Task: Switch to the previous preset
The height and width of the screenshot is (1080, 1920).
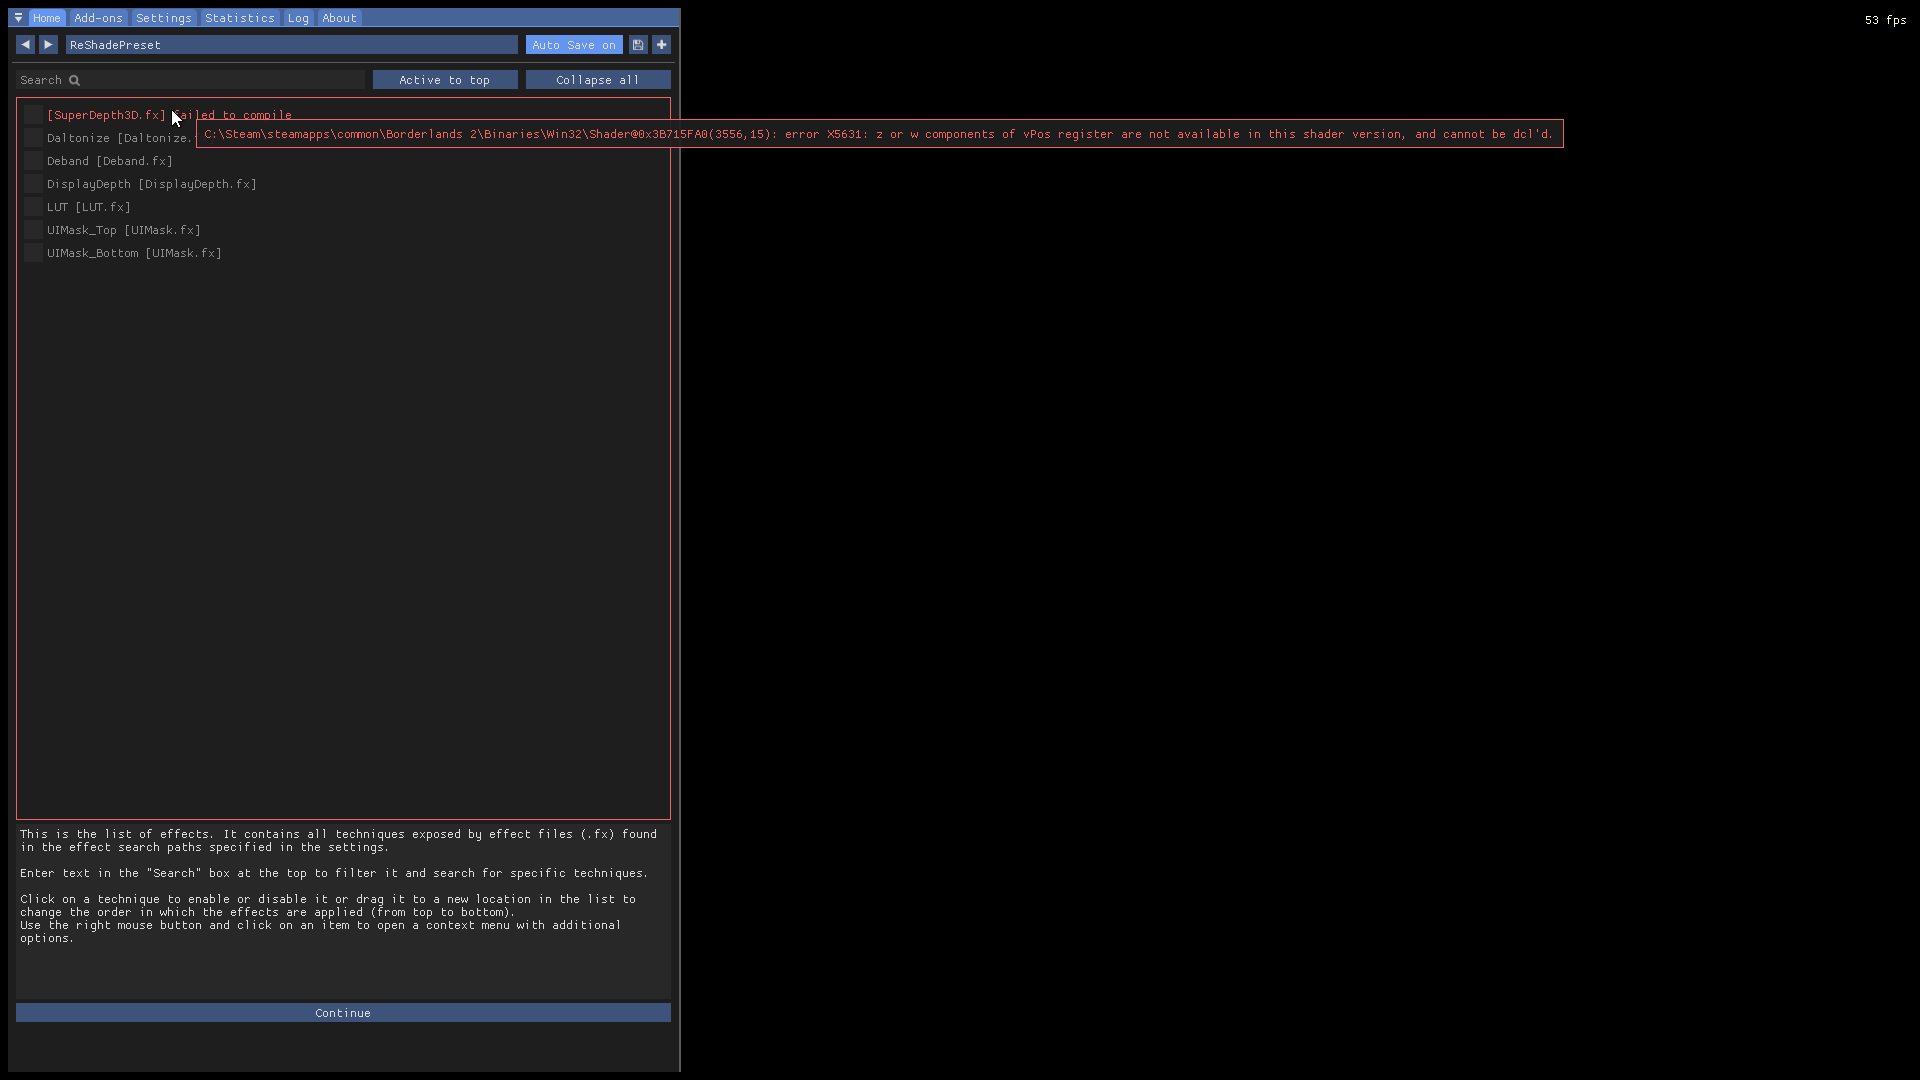Action: pos(25,44)
